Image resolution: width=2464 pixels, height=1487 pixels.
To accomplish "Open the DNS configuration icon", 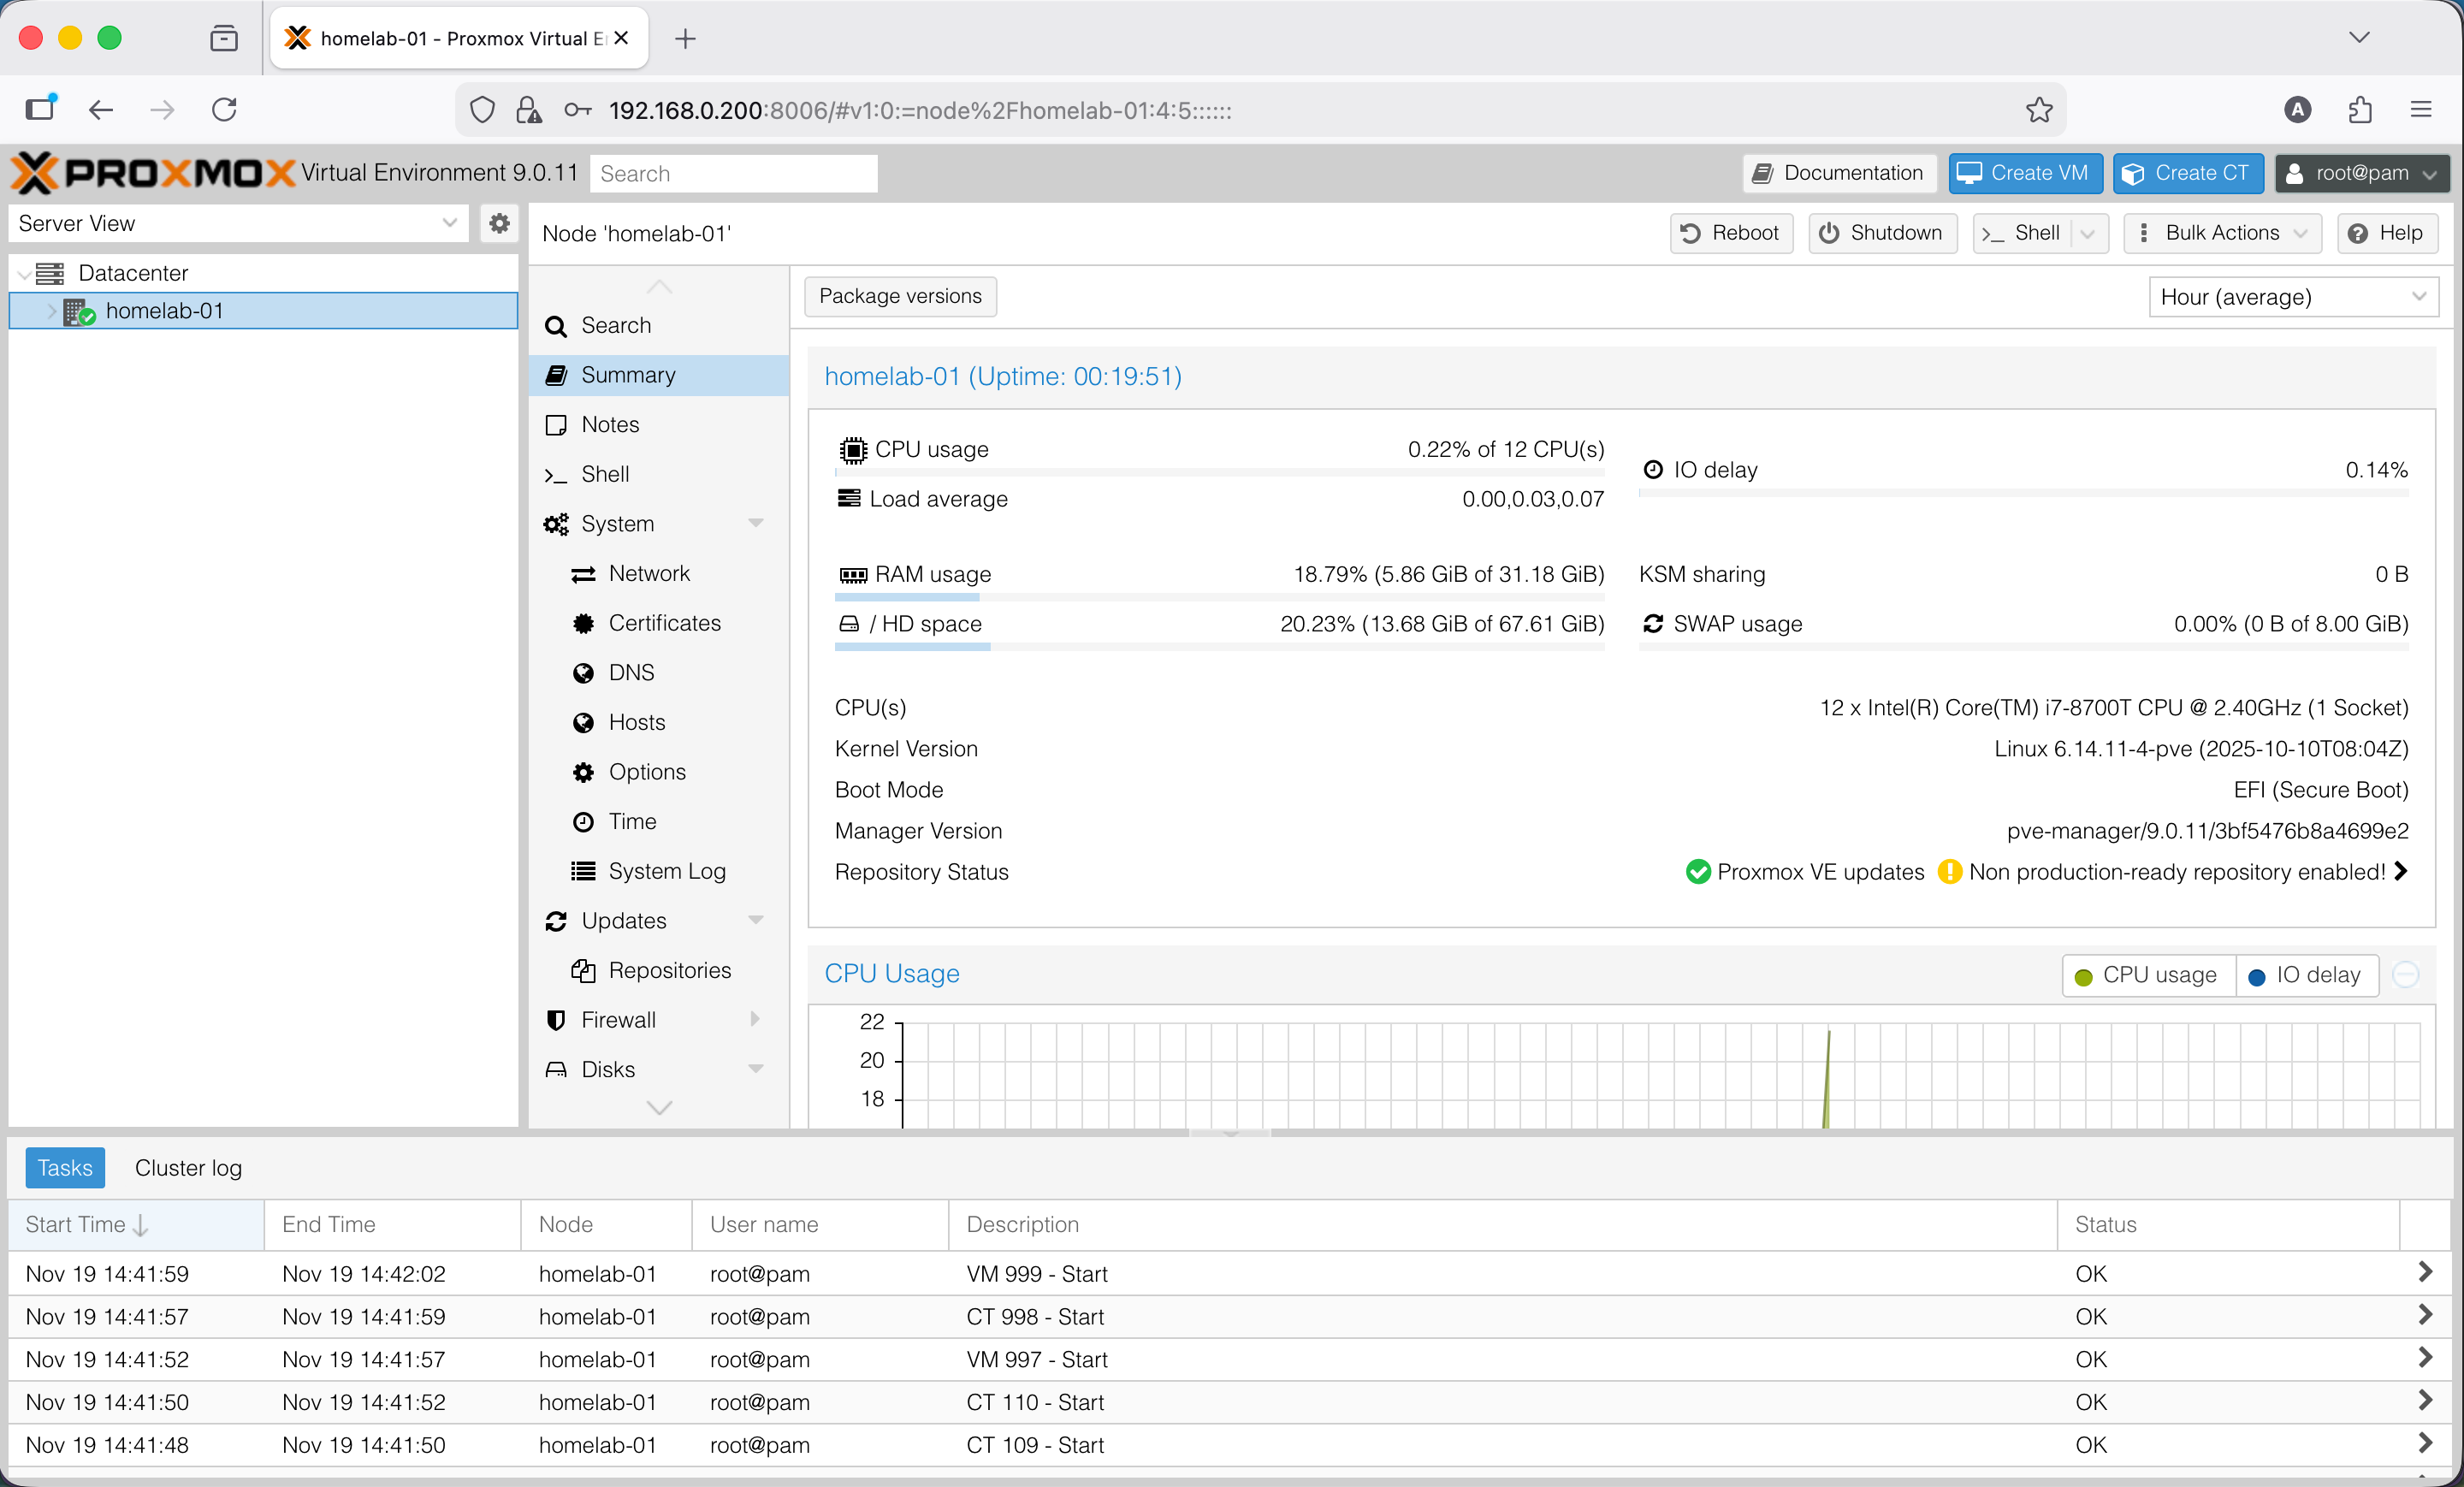I will pyautogui.click(x=585, y=672).
